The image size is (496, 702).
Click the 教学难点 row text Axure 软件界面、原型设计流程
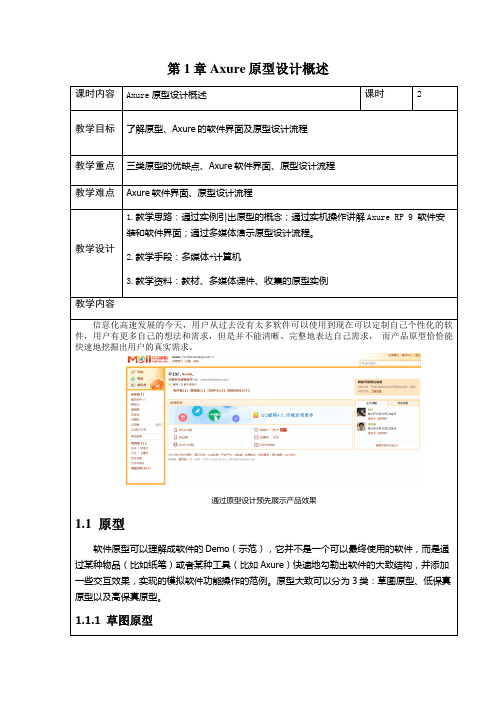tap(189, 193)
